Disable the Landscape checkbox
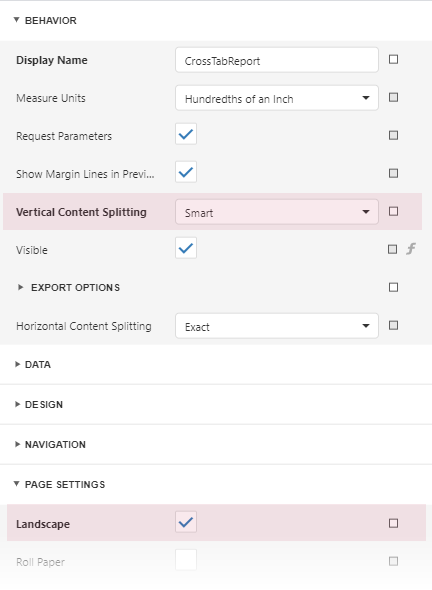 (186, 522)
